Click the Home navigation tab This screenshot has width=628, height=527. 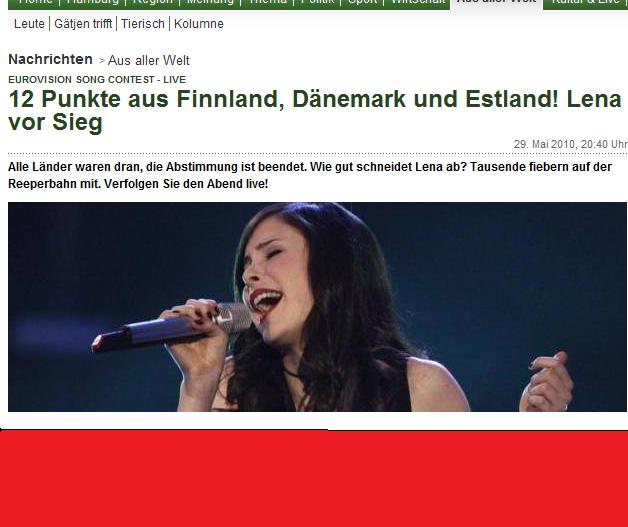point(35,2)
